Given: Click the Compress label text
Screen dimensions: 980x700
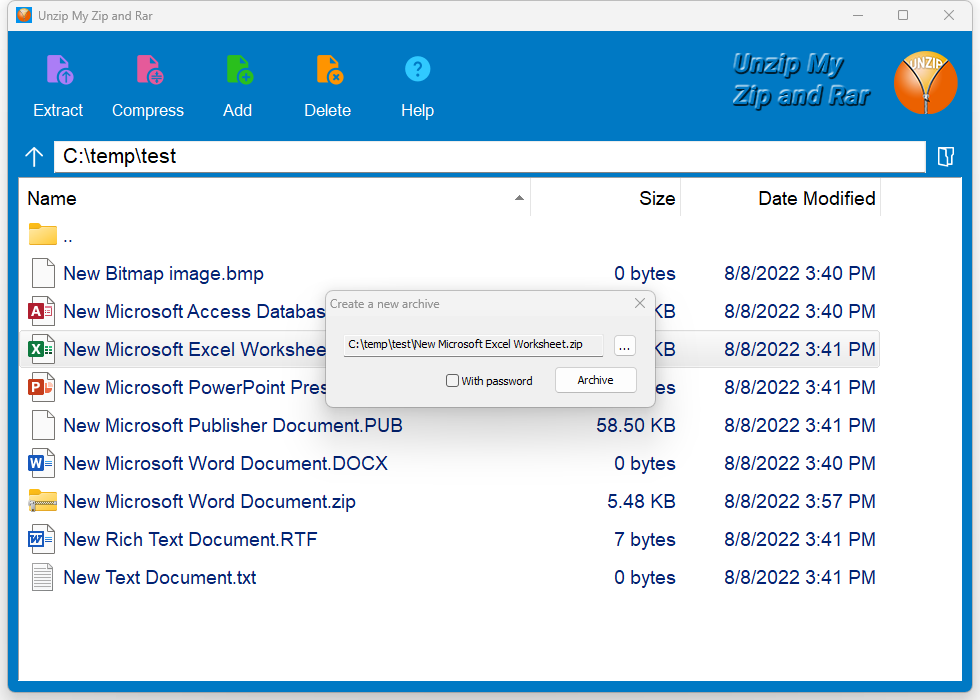Looking at the screenshot, I should pos(148,111).
